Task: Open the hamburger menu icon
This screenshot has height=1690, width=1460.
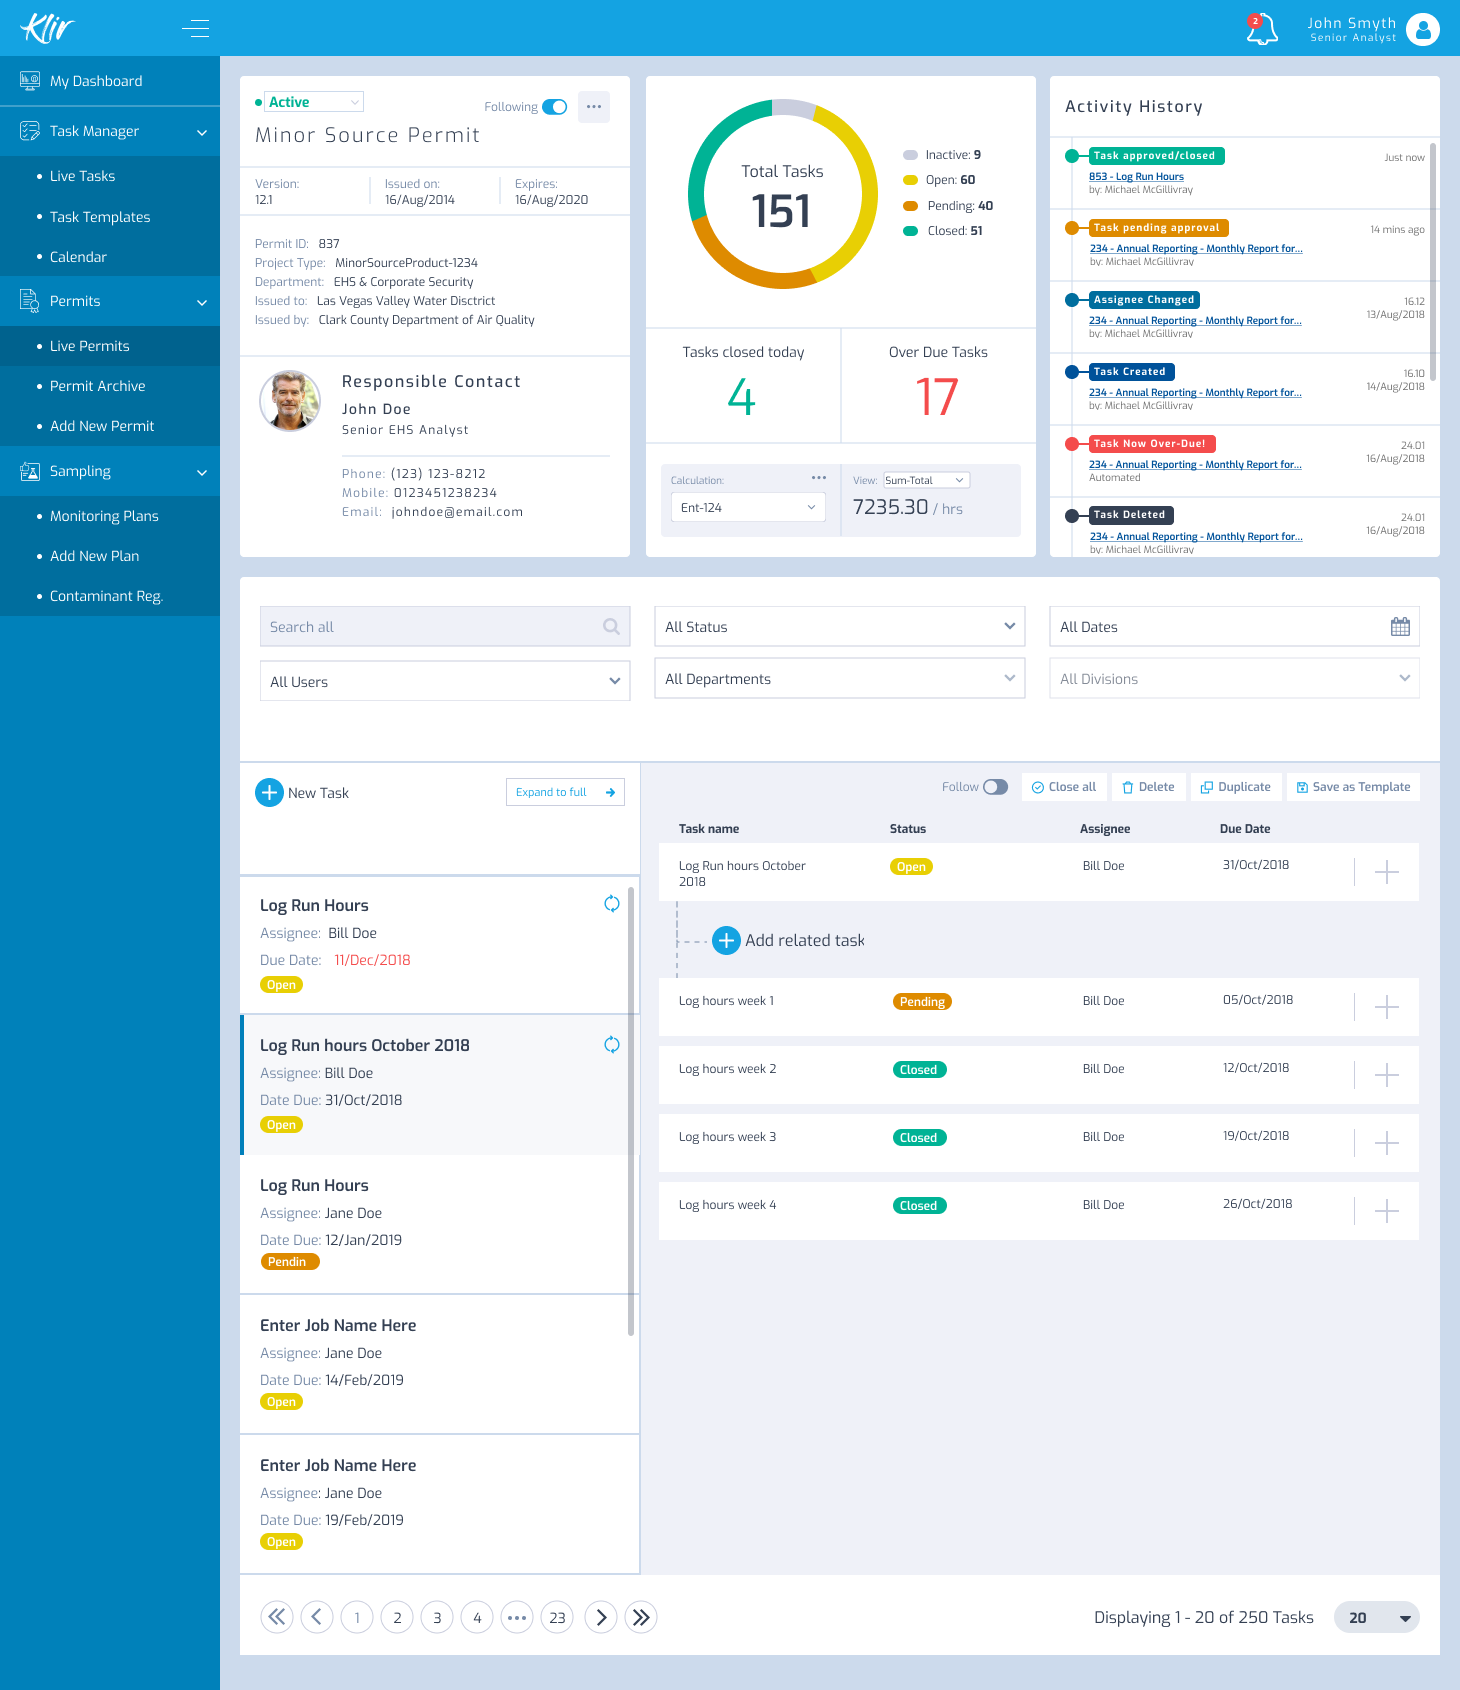Action: point(196,28)
